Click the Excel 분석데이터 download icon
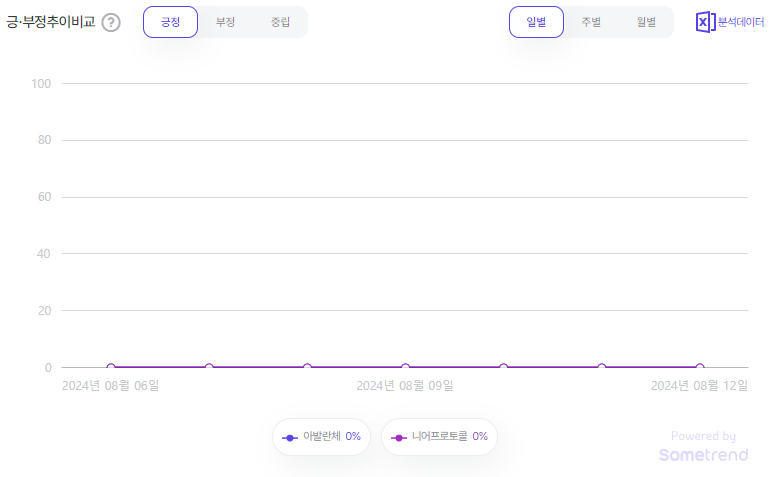The image size is (769, 477). coord(729,22)
